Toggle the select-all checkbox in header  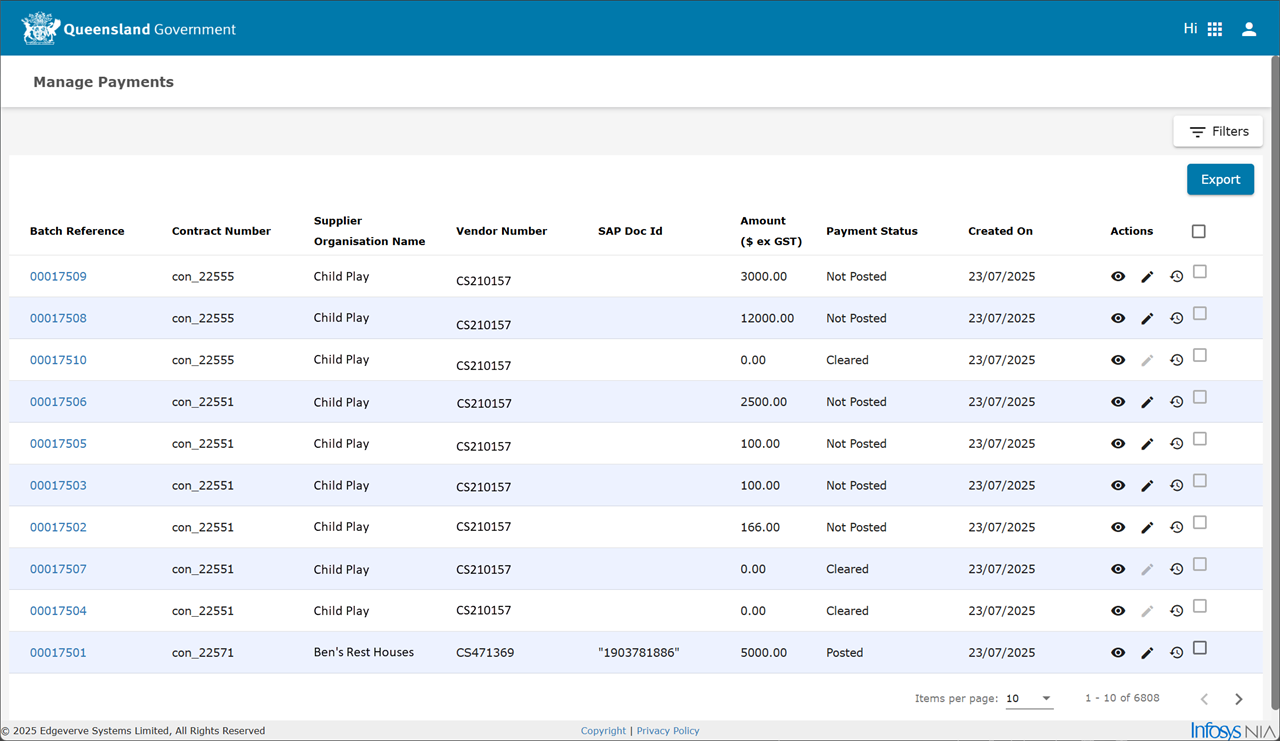[x=1199, y=231]
